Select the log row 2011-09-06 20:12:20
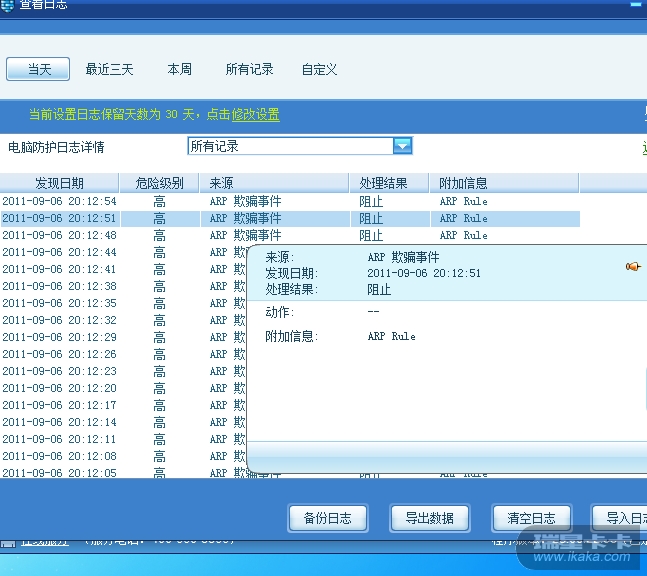Viewport: 647px width, 576px height. click(x=123, y=388)
